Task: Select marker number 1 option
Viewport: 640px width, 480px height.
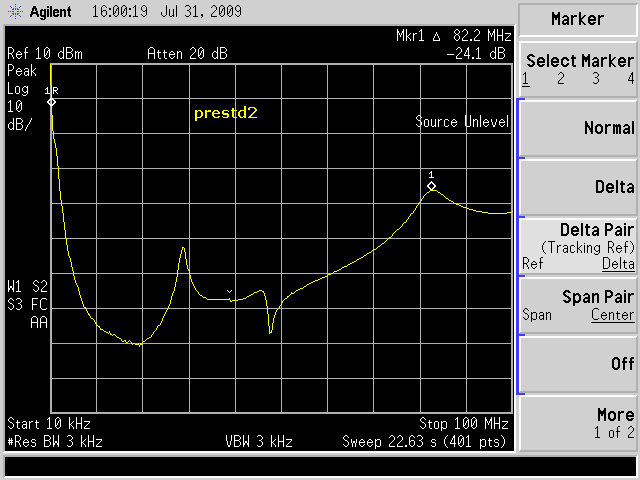Action: click(526, 78)
